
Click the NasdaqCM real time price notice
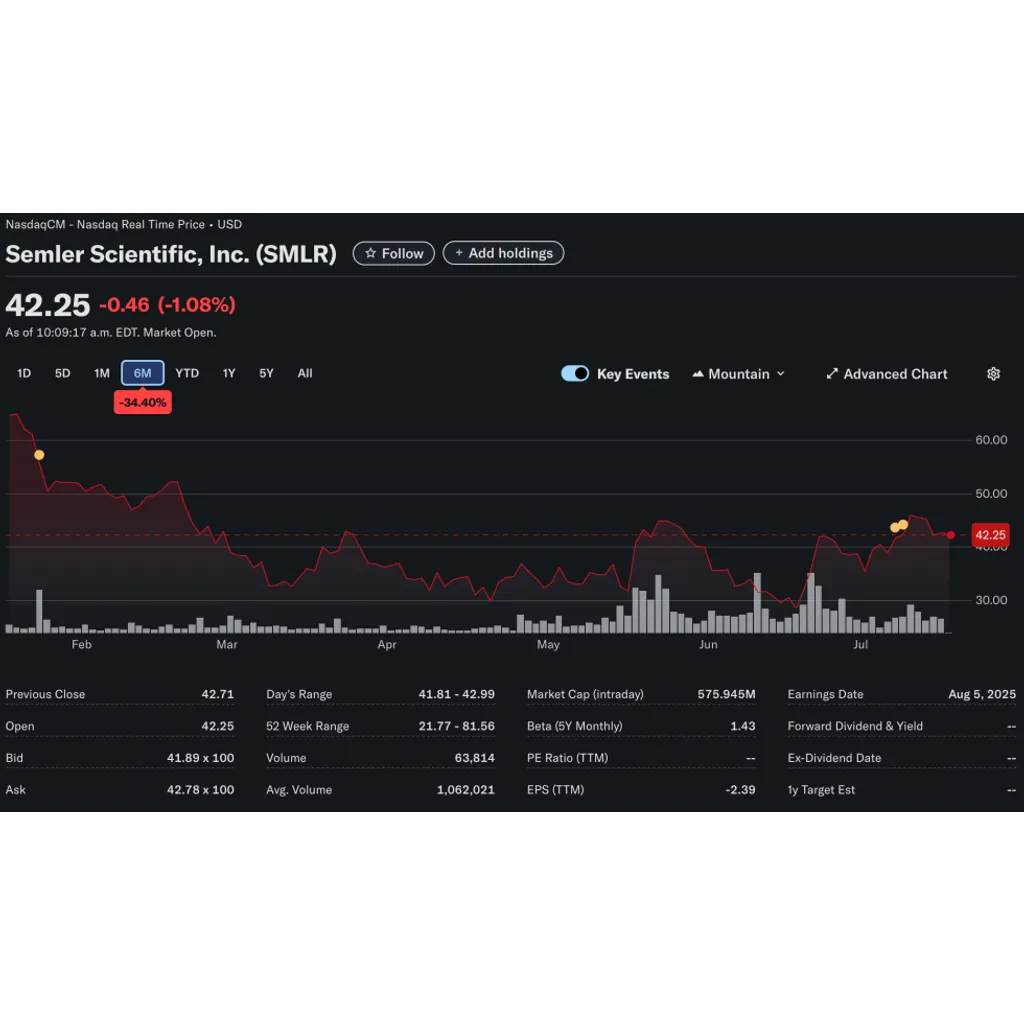click(x=124, y=224)
